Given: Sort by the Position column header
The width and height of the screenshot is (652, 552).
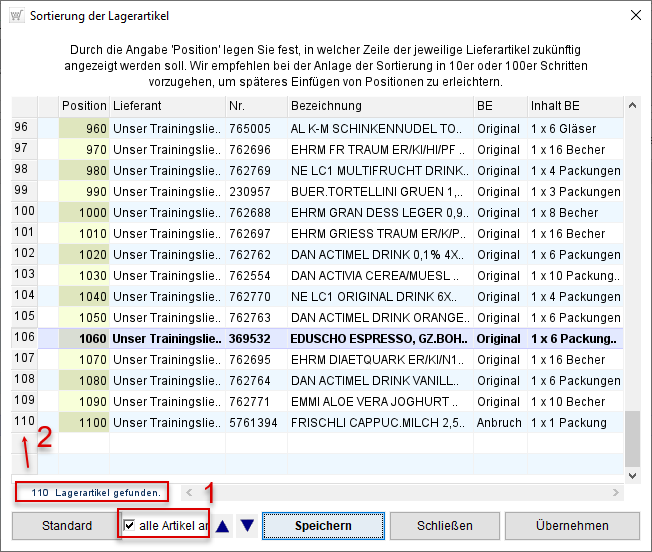Looking at the screenshot, I should [83, 106].
